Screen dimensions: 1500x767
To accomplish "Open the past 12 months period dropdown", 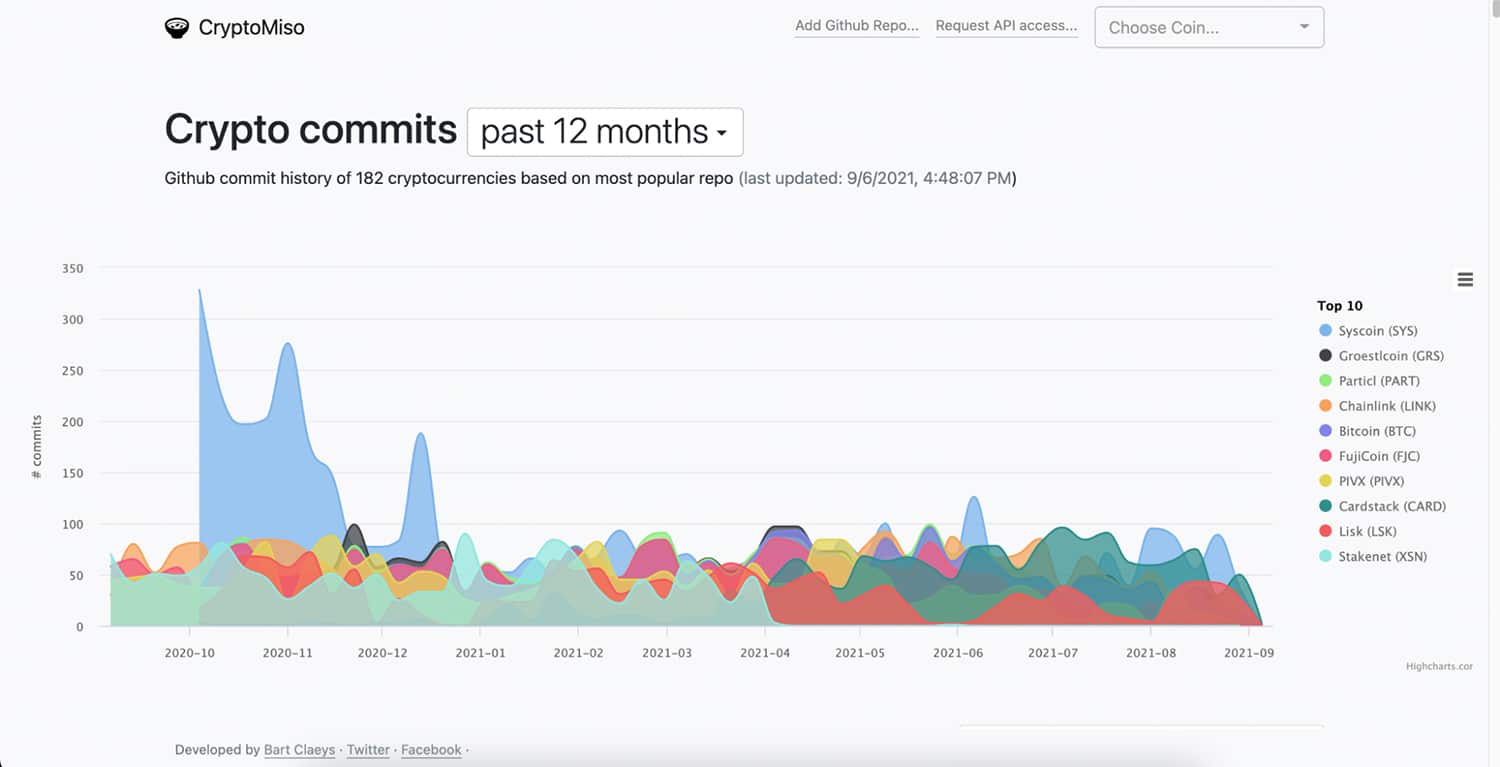I will [605, 132].
